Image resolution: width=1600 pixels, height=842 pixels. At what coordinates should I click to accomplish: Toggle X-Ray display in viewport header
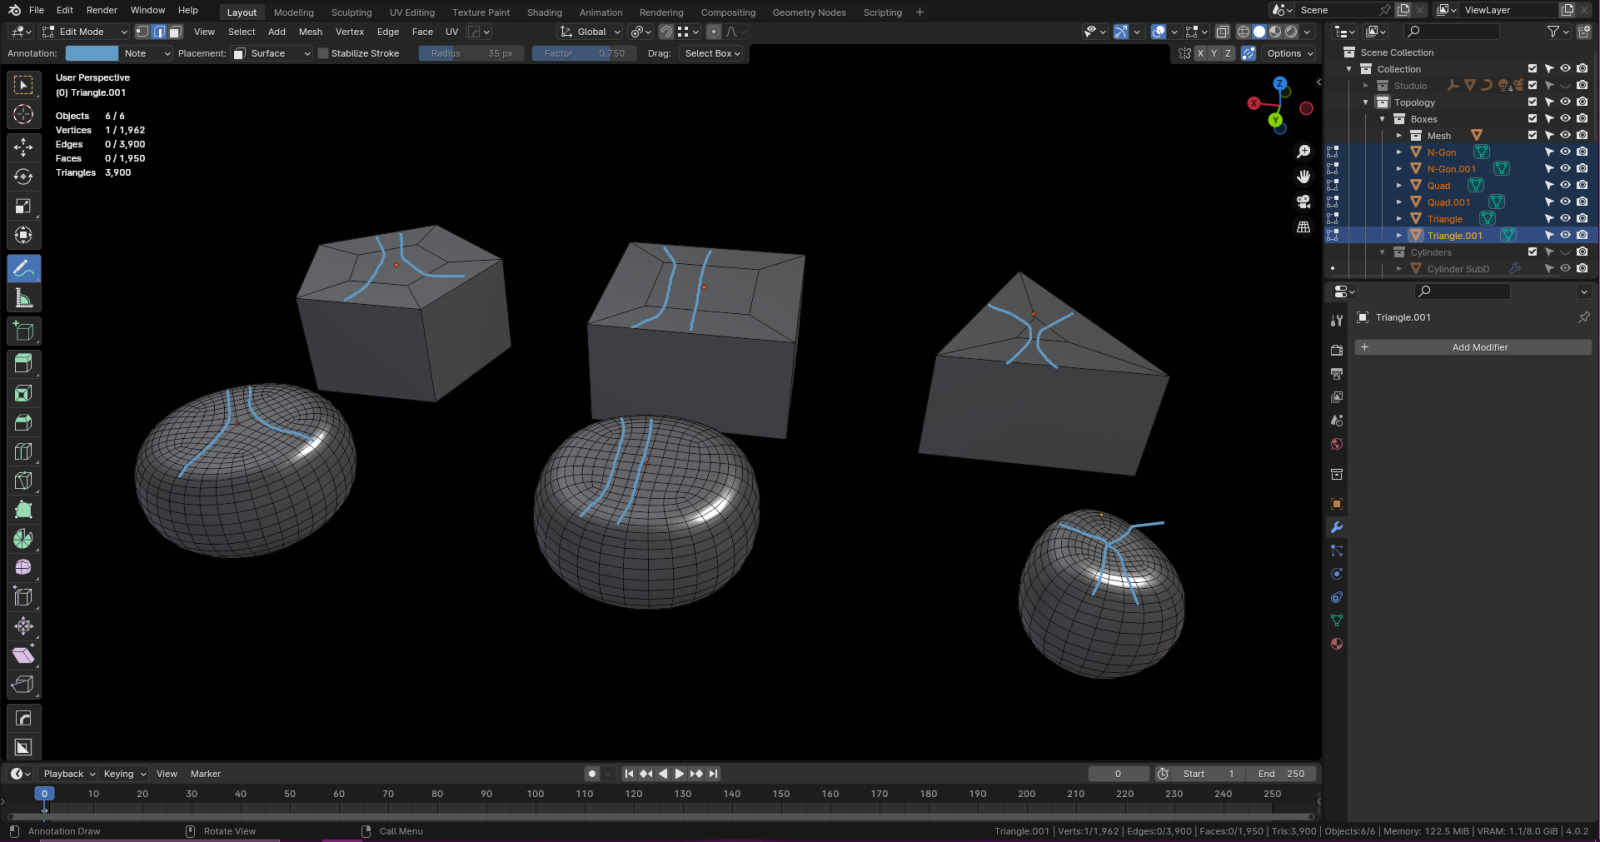click(x=1222, y=32)
